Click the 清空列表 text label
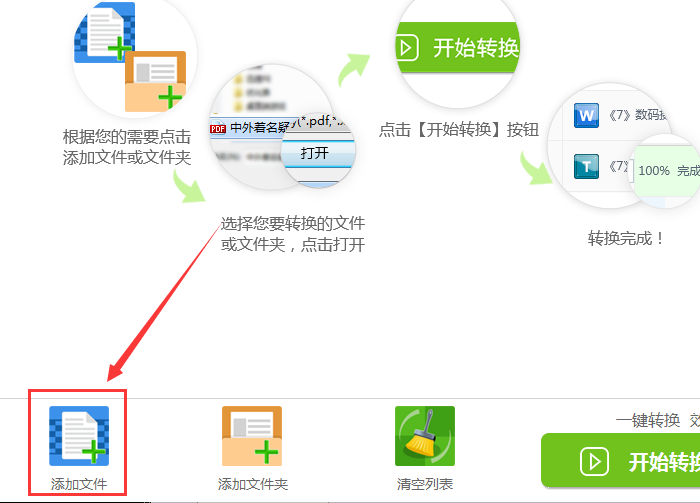Screen dimensions: 700x503 coord(425,484)
